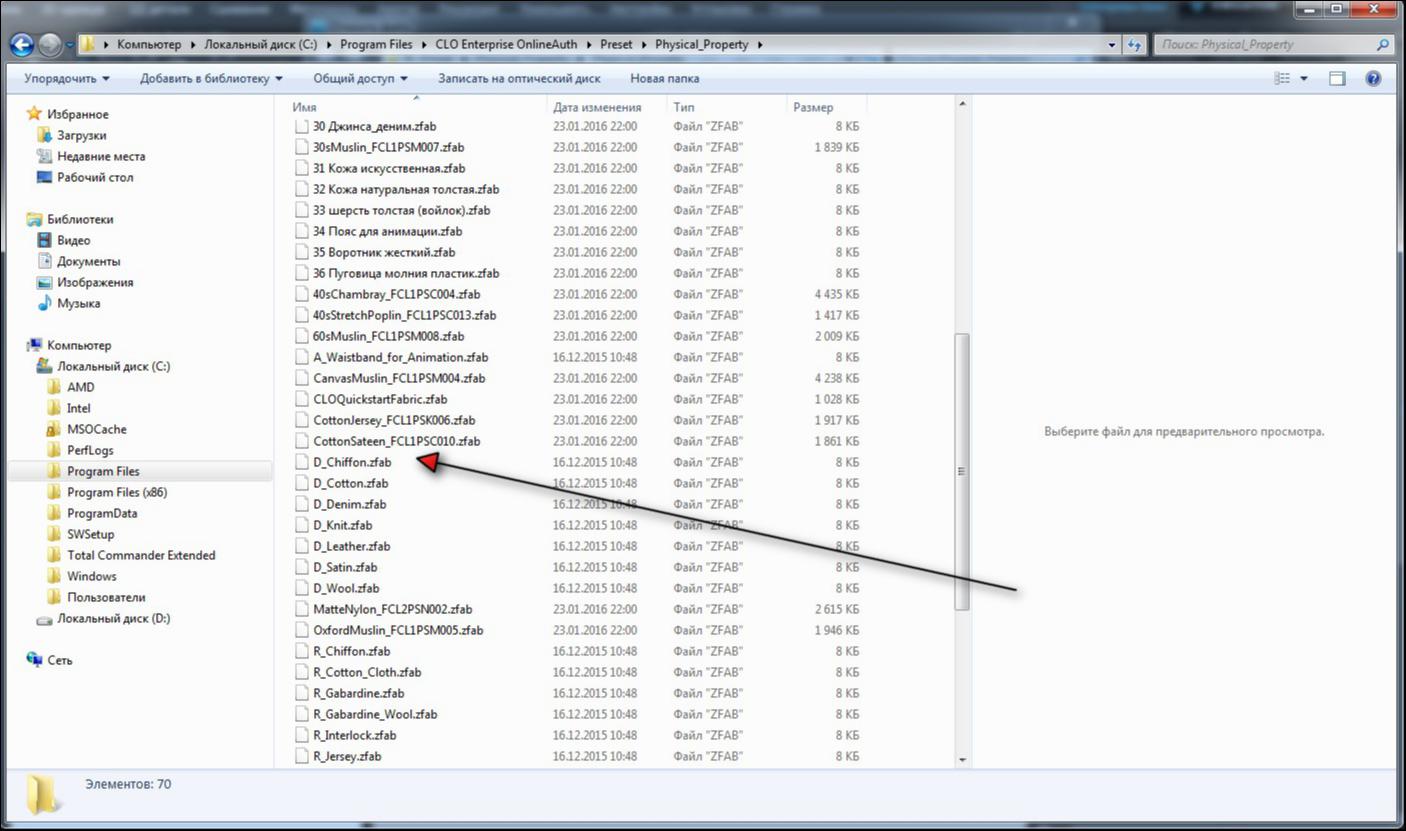Viewport: 1406px width, 831px height.
Task: Click Program Files breadcrumb segment
Action: point(376,45)
